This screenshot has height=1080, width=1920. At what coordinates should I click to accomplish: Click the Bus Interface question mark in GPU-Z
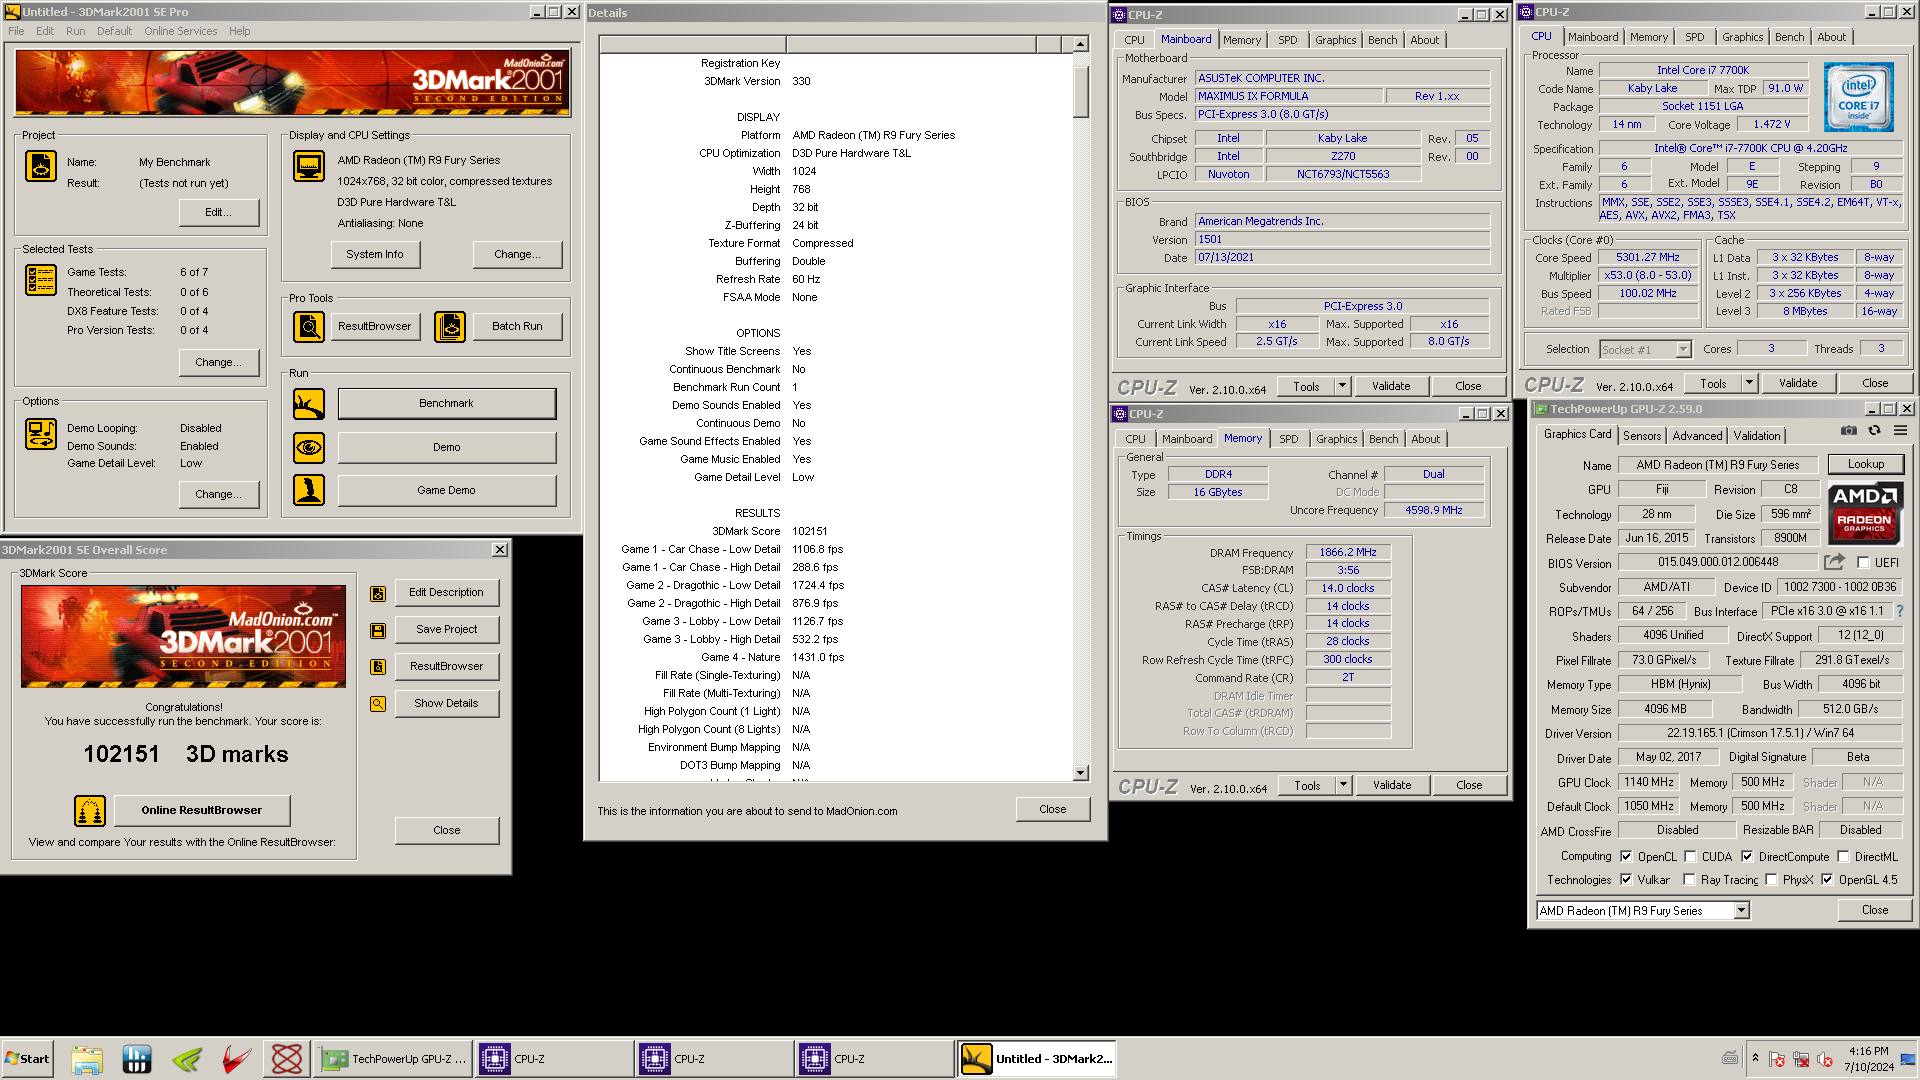[x=1900, y=611]
